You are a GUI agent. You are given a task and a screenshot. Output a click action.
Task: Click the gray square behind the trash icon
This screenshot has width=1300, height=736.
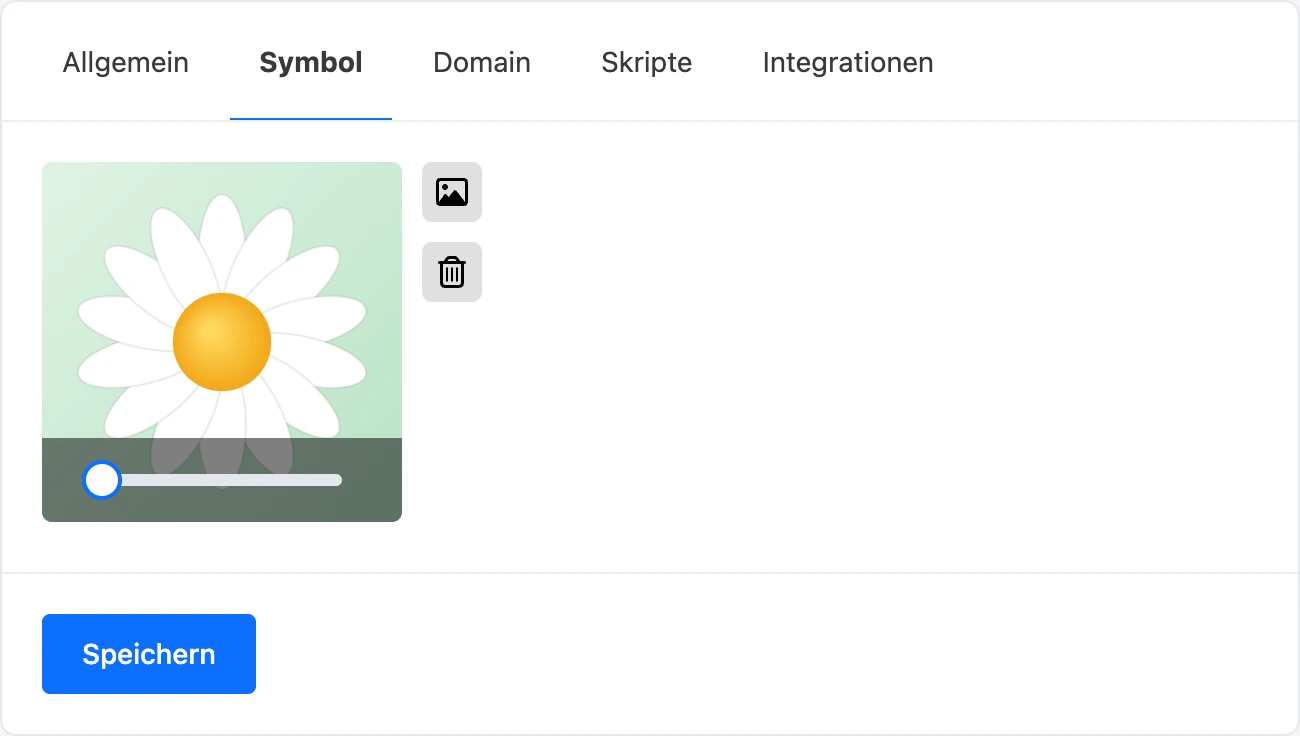coord(452,272)
